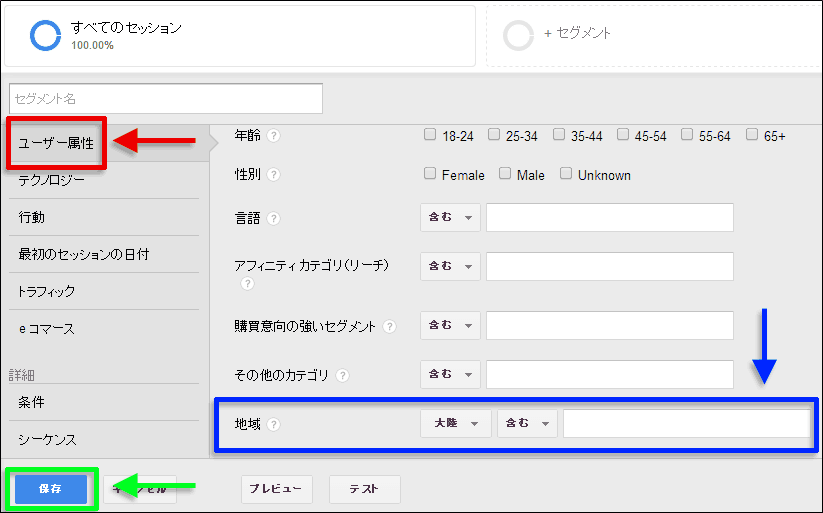
Task: Enable the Female gender checkbox
Action: tap(430, 174)
